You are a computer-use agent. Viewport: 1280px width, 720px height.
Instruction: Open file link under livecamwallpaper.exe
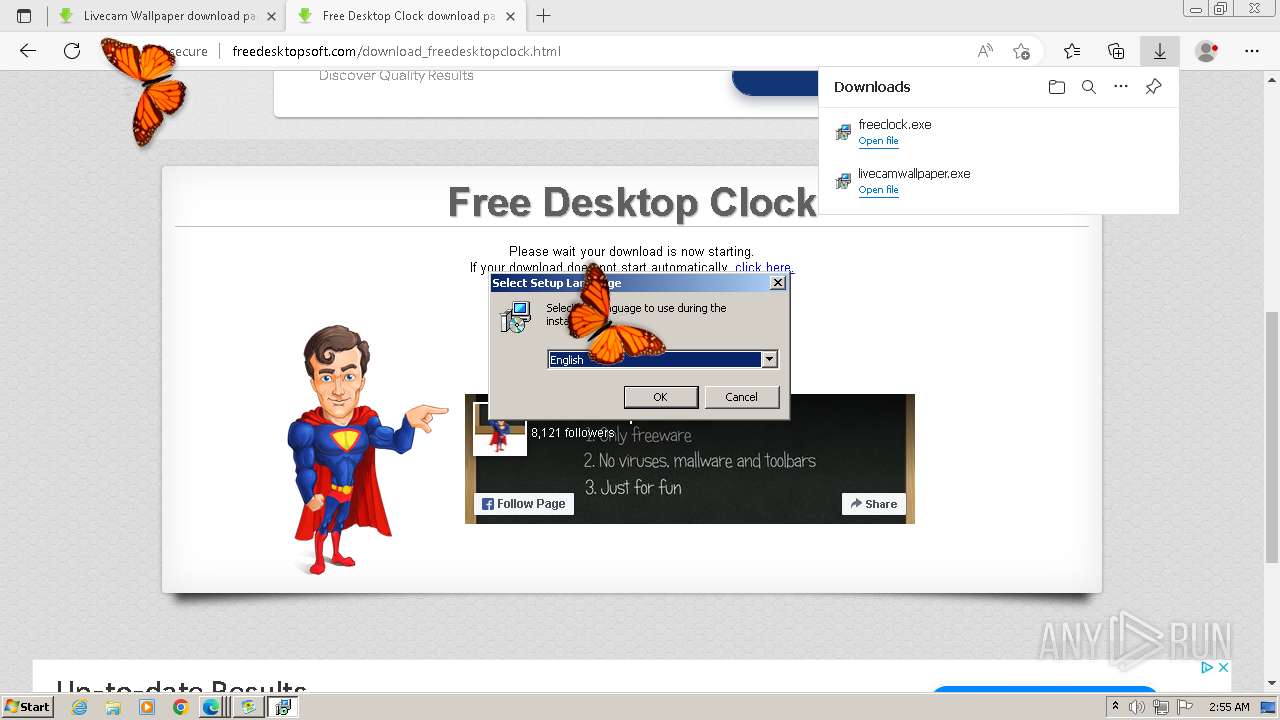coord(878,190)
